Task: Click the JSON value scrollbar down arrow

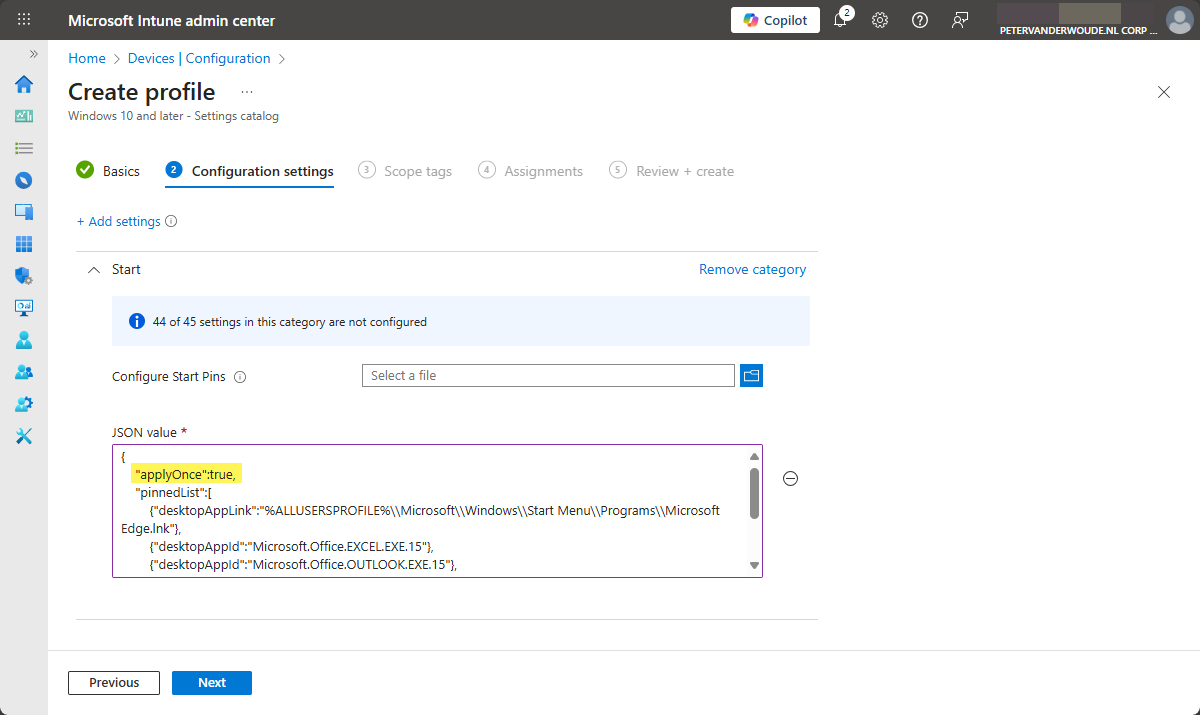Action: pyautogui.click(x=754, y=566)
